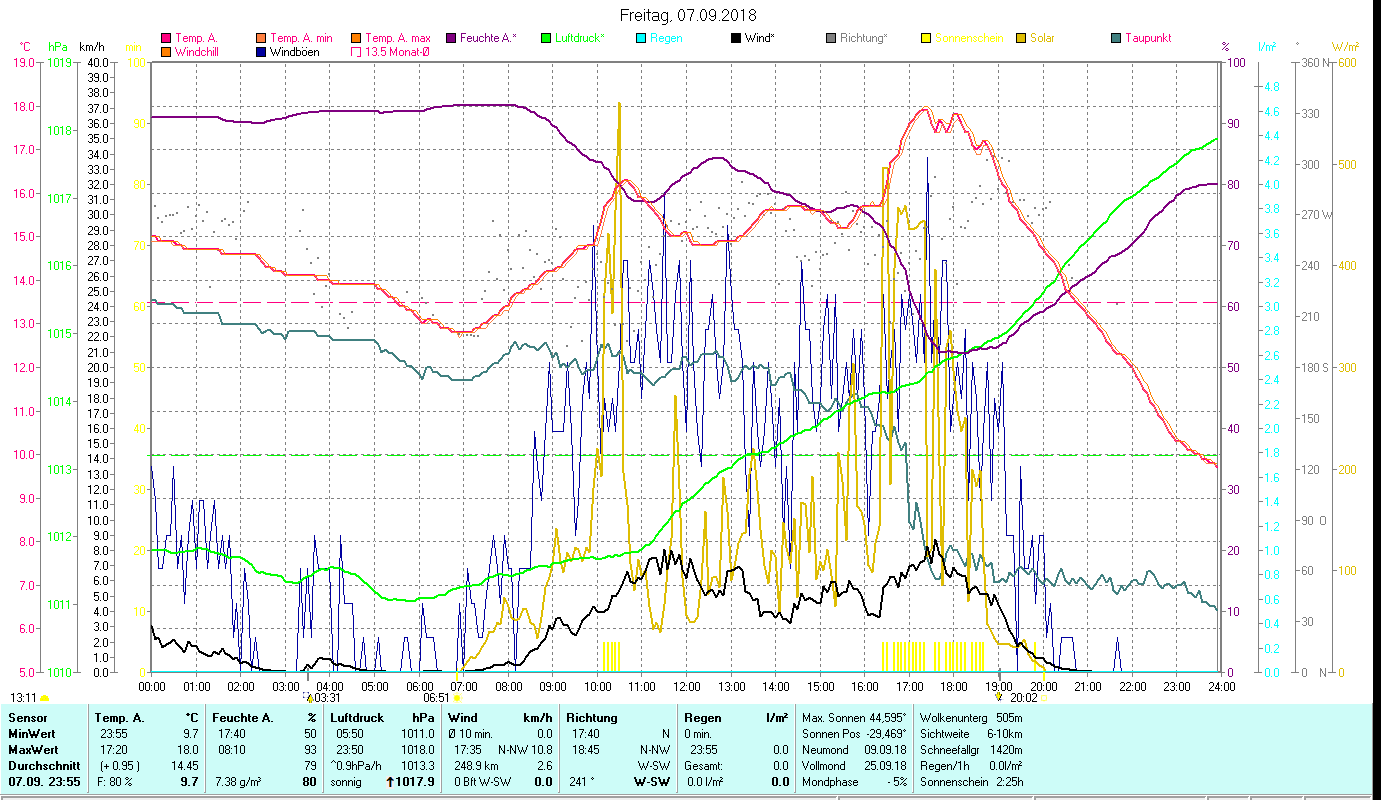1381x800 pixels.
Task: Click the gold Solar legend swatch
Action: tap(1021, 38)
